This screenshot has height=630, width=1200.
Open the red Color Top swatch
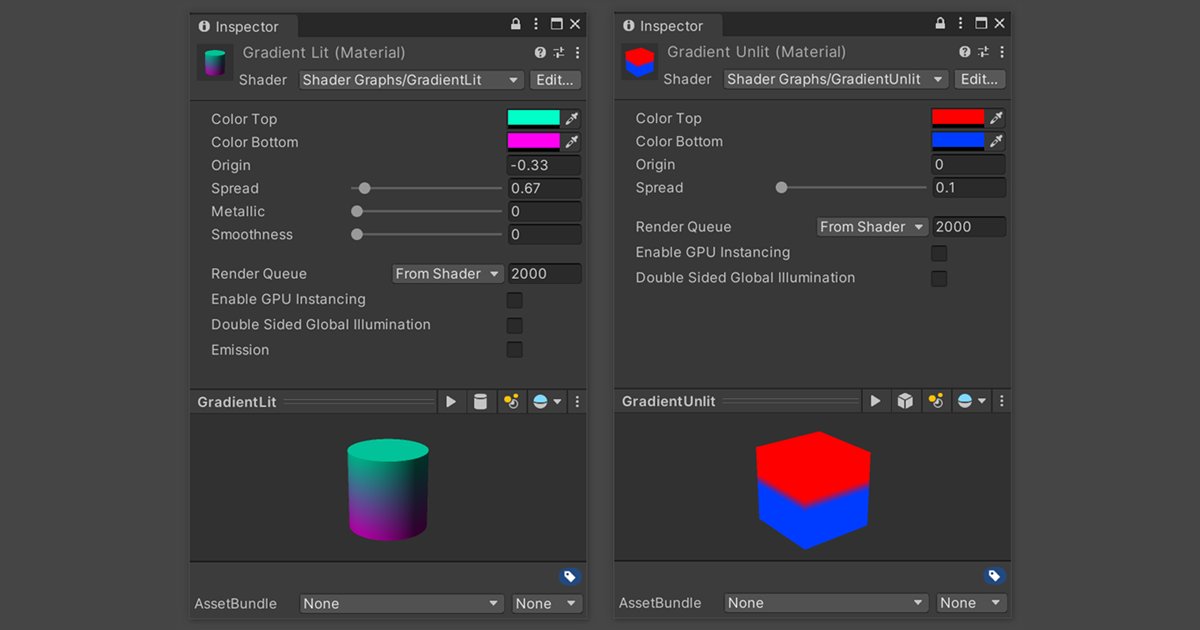pos(958,118)
